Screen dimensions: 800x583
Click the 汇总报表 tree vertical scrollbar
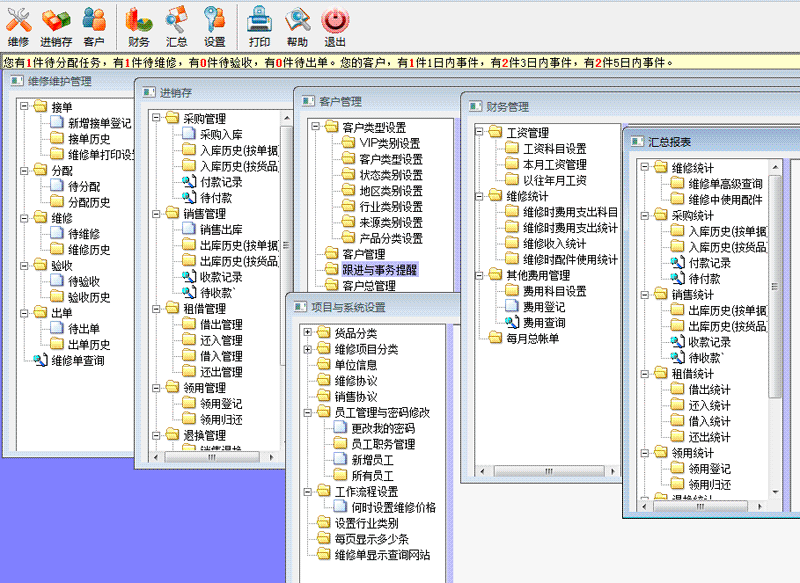pos(774,300)
